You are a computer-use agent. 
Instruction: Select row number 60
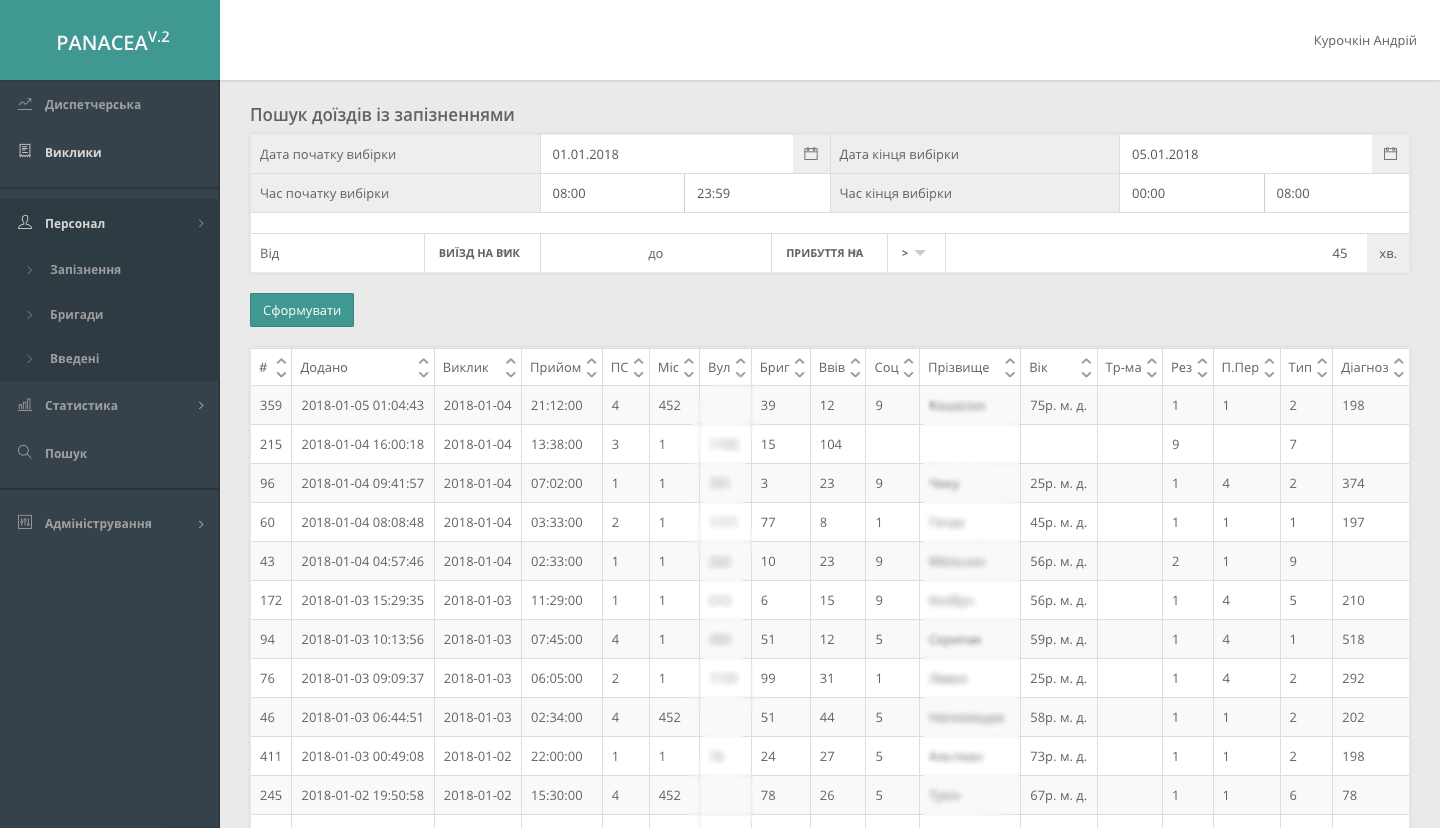pyautogui.click(x=267, y=522)
